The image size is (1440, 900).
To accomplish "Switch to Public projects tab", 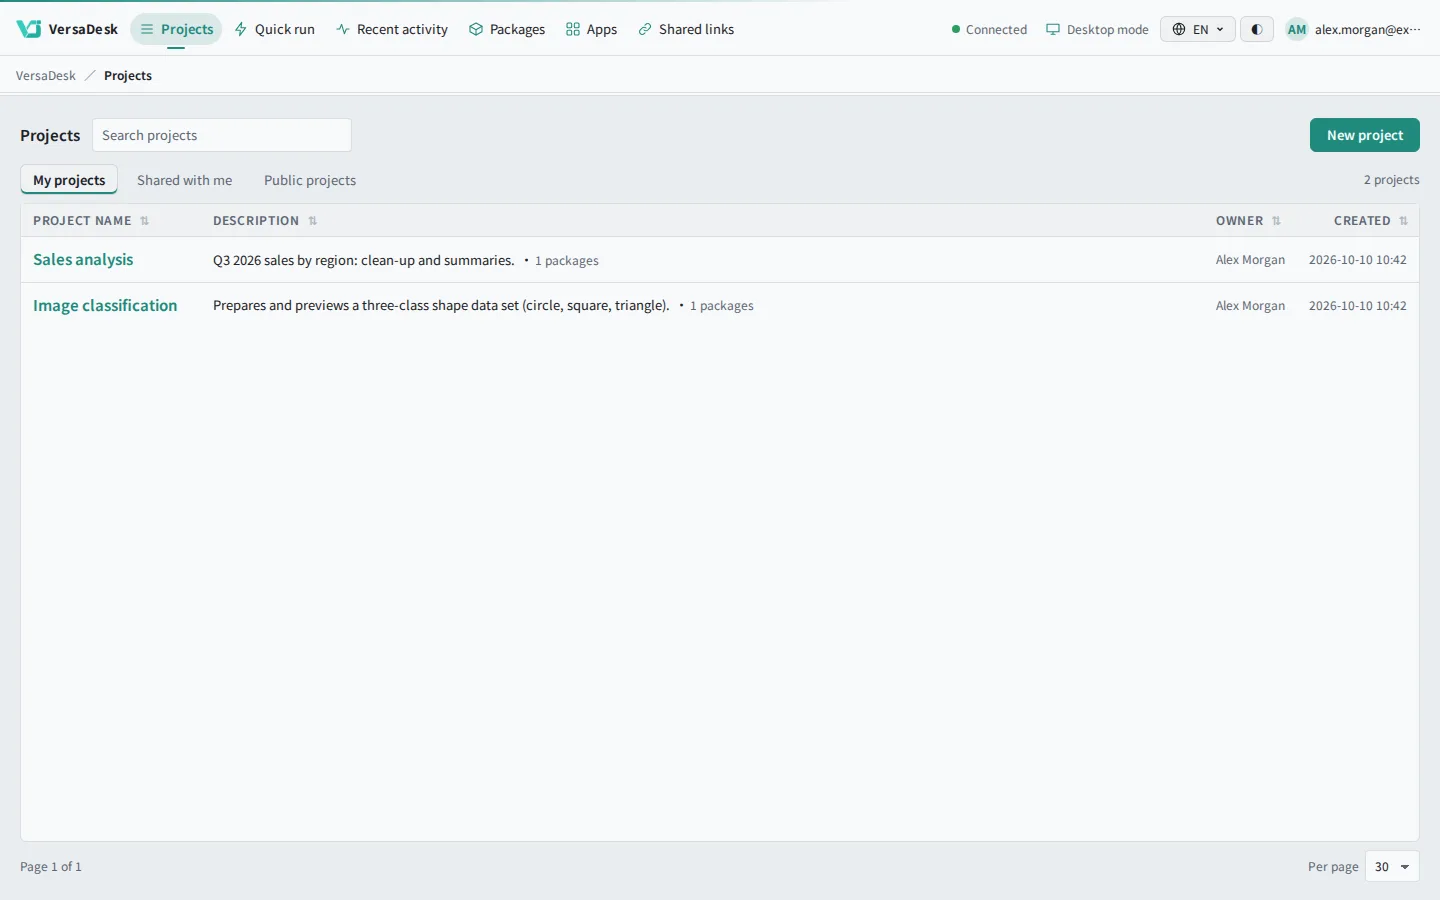I will pos(310,180).
